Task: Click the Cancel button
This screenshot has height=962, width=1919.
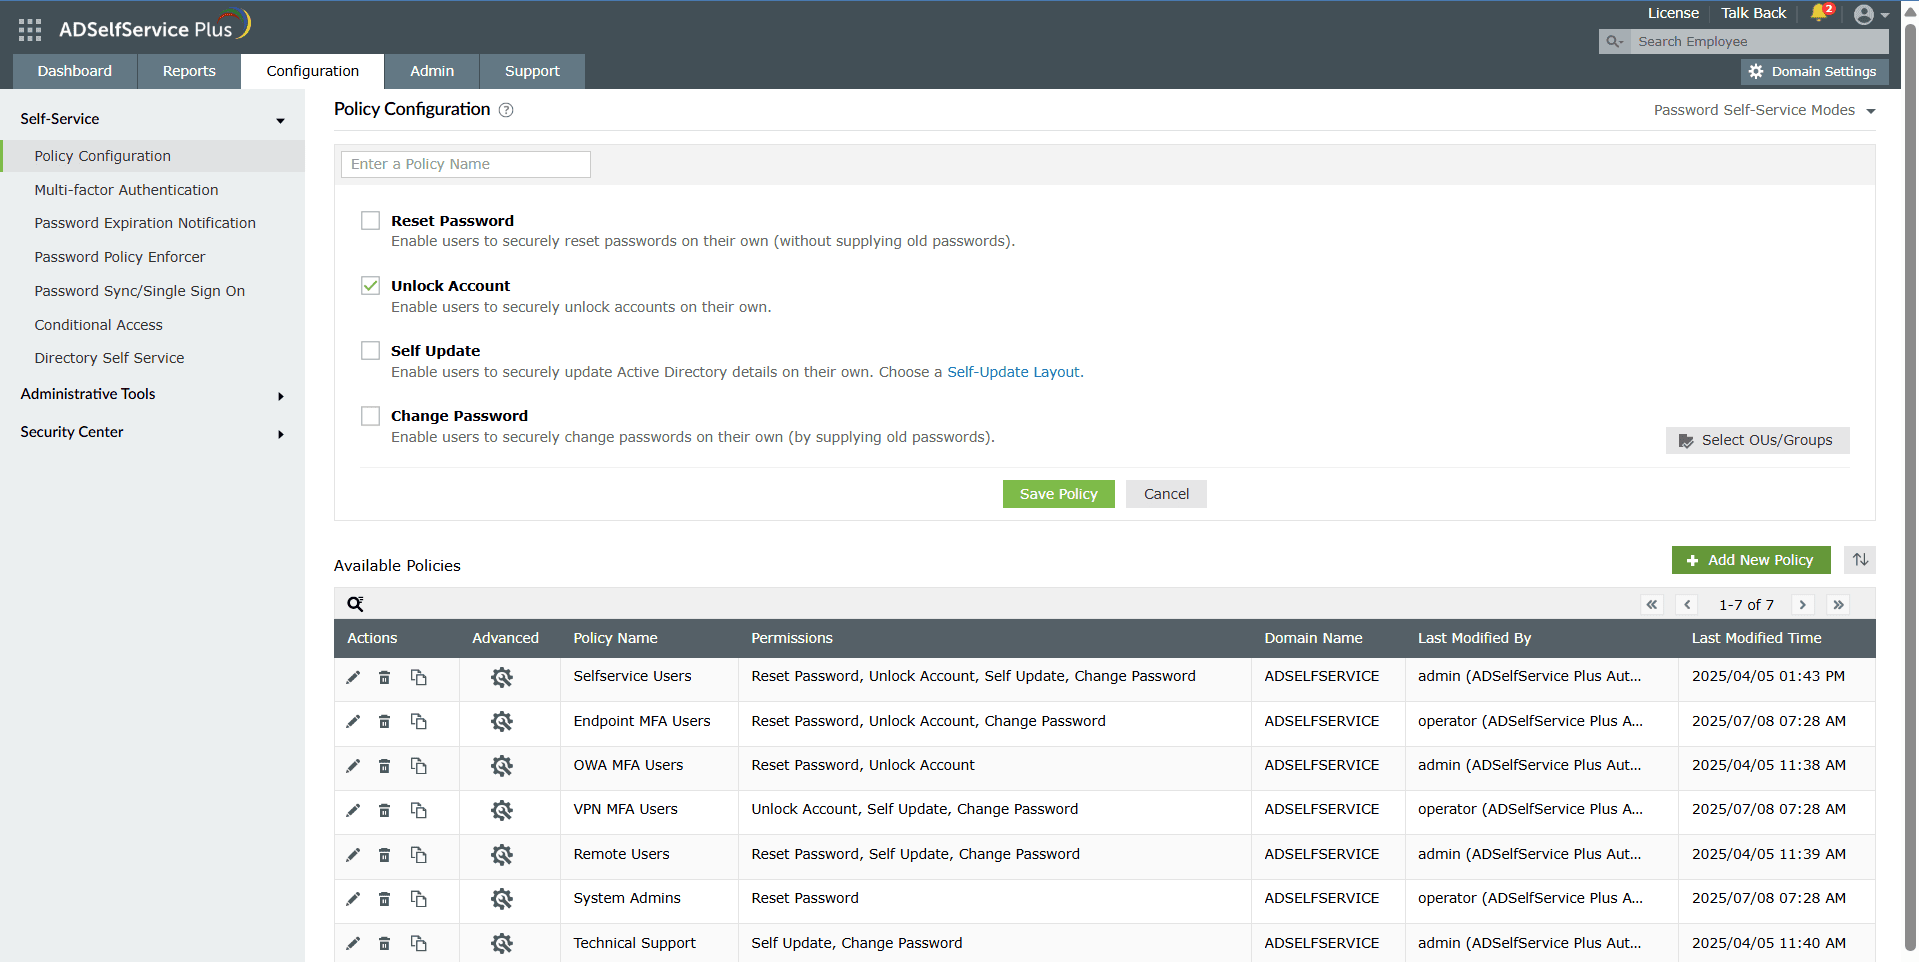Action: point(1166,494)
